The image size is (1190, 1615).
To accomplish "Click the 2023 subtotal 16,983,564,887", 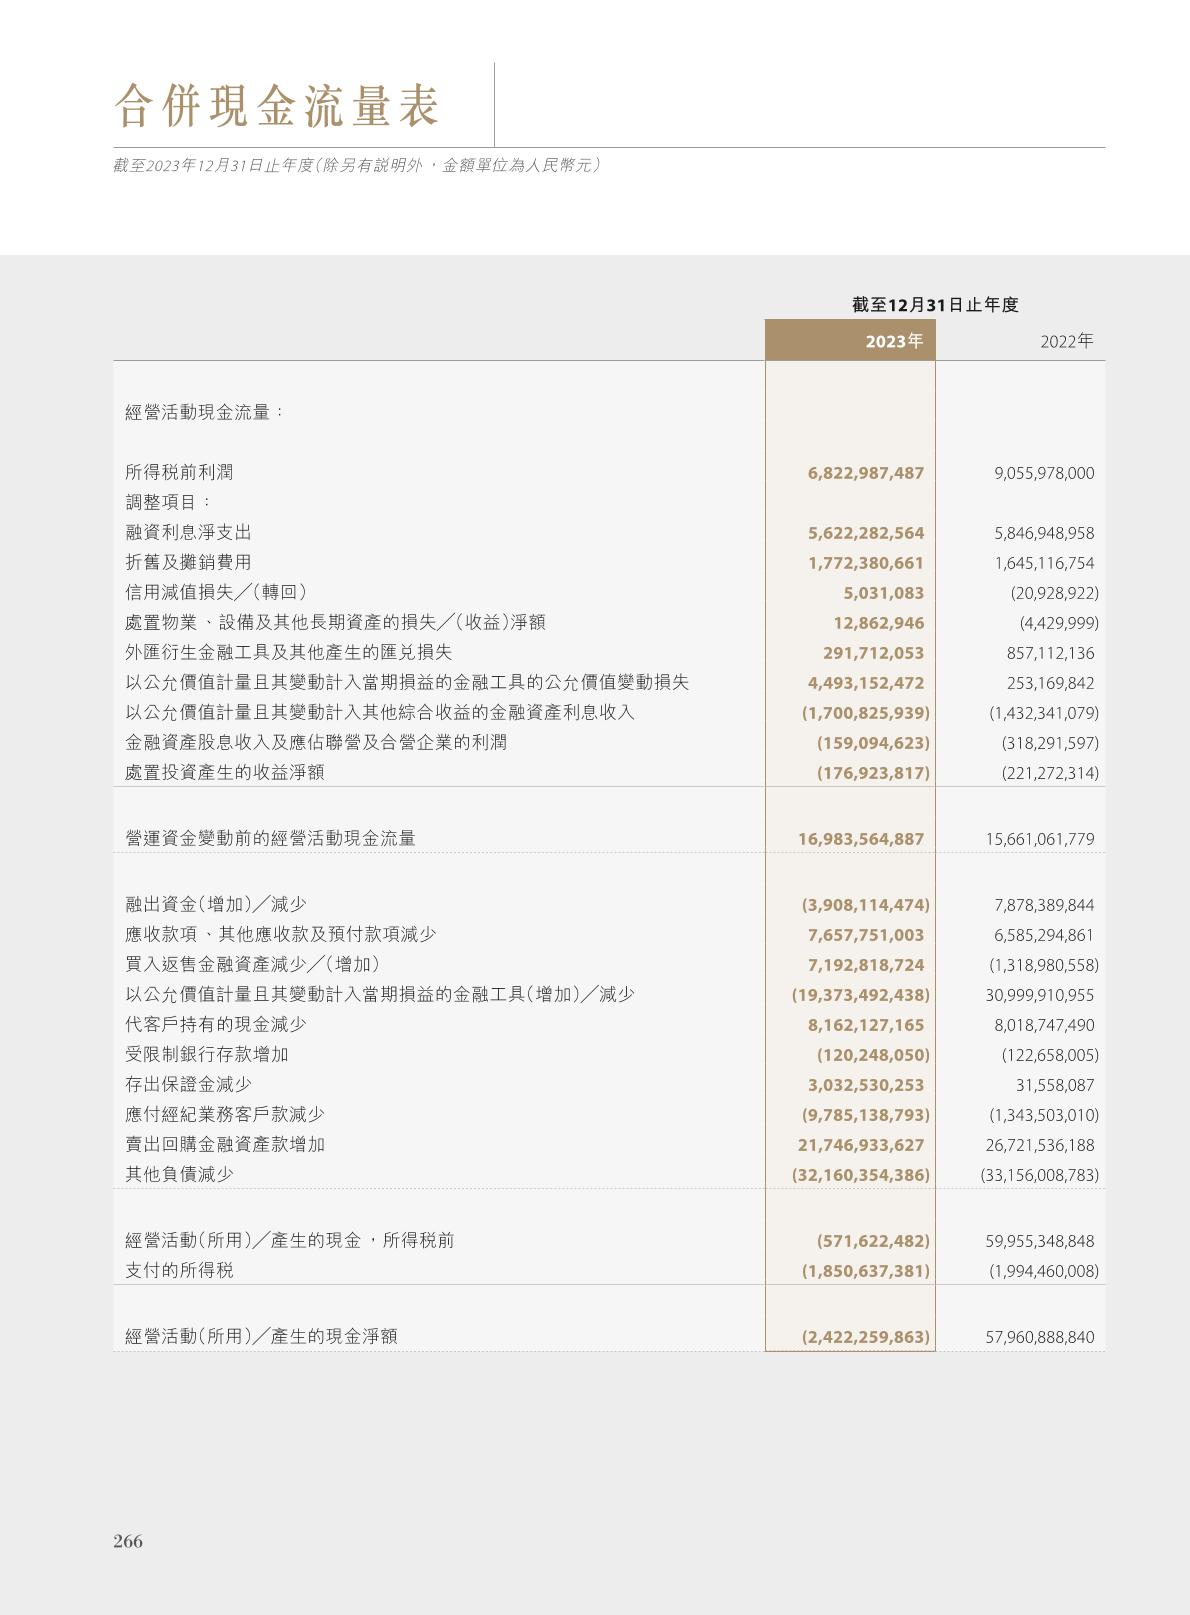I will 860,839.
